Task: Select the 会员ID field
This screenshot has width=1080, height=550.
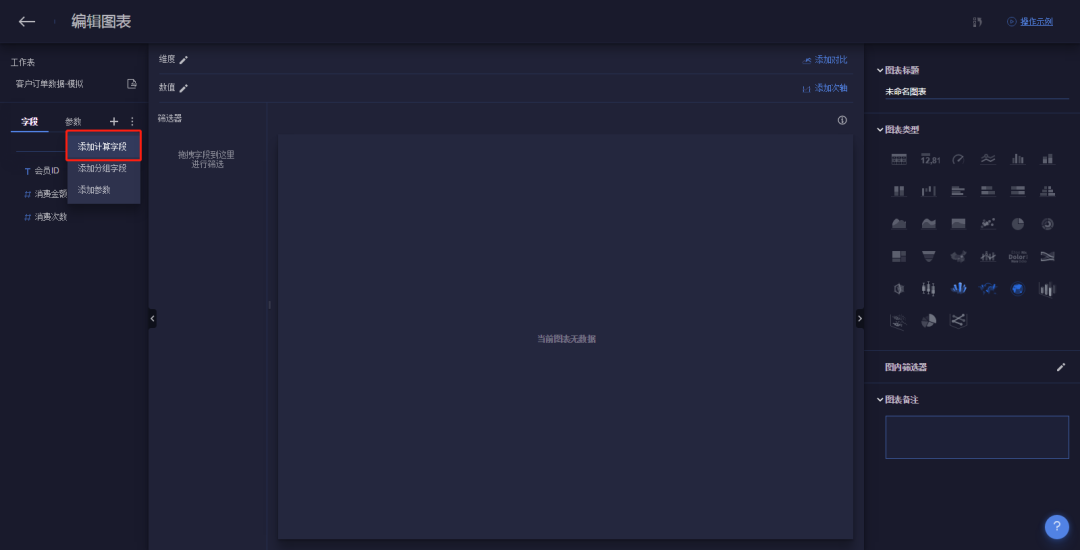Action: pyautogui.click(x=42, y=171)
